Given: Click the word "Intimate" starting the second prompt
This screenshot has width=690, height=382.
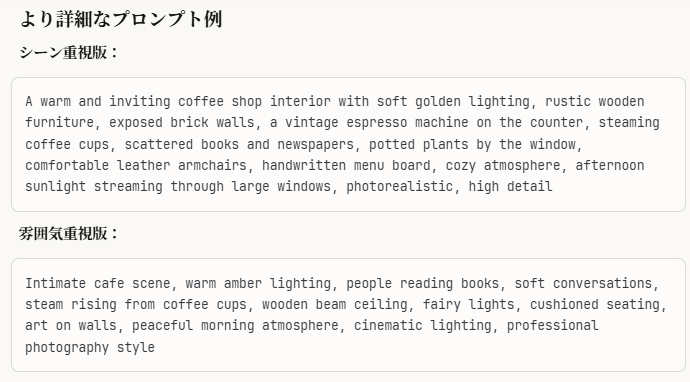Looking at the screenshot, I should 55,283.
